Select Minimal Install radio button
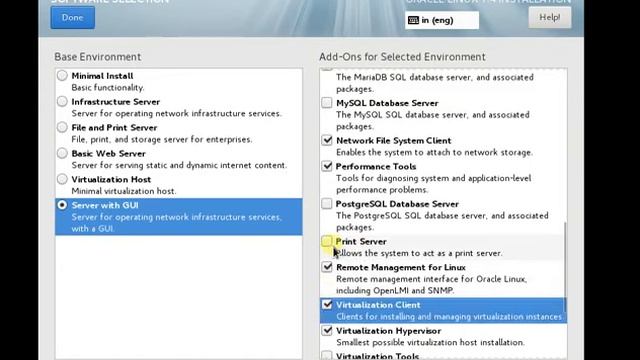 62,76
